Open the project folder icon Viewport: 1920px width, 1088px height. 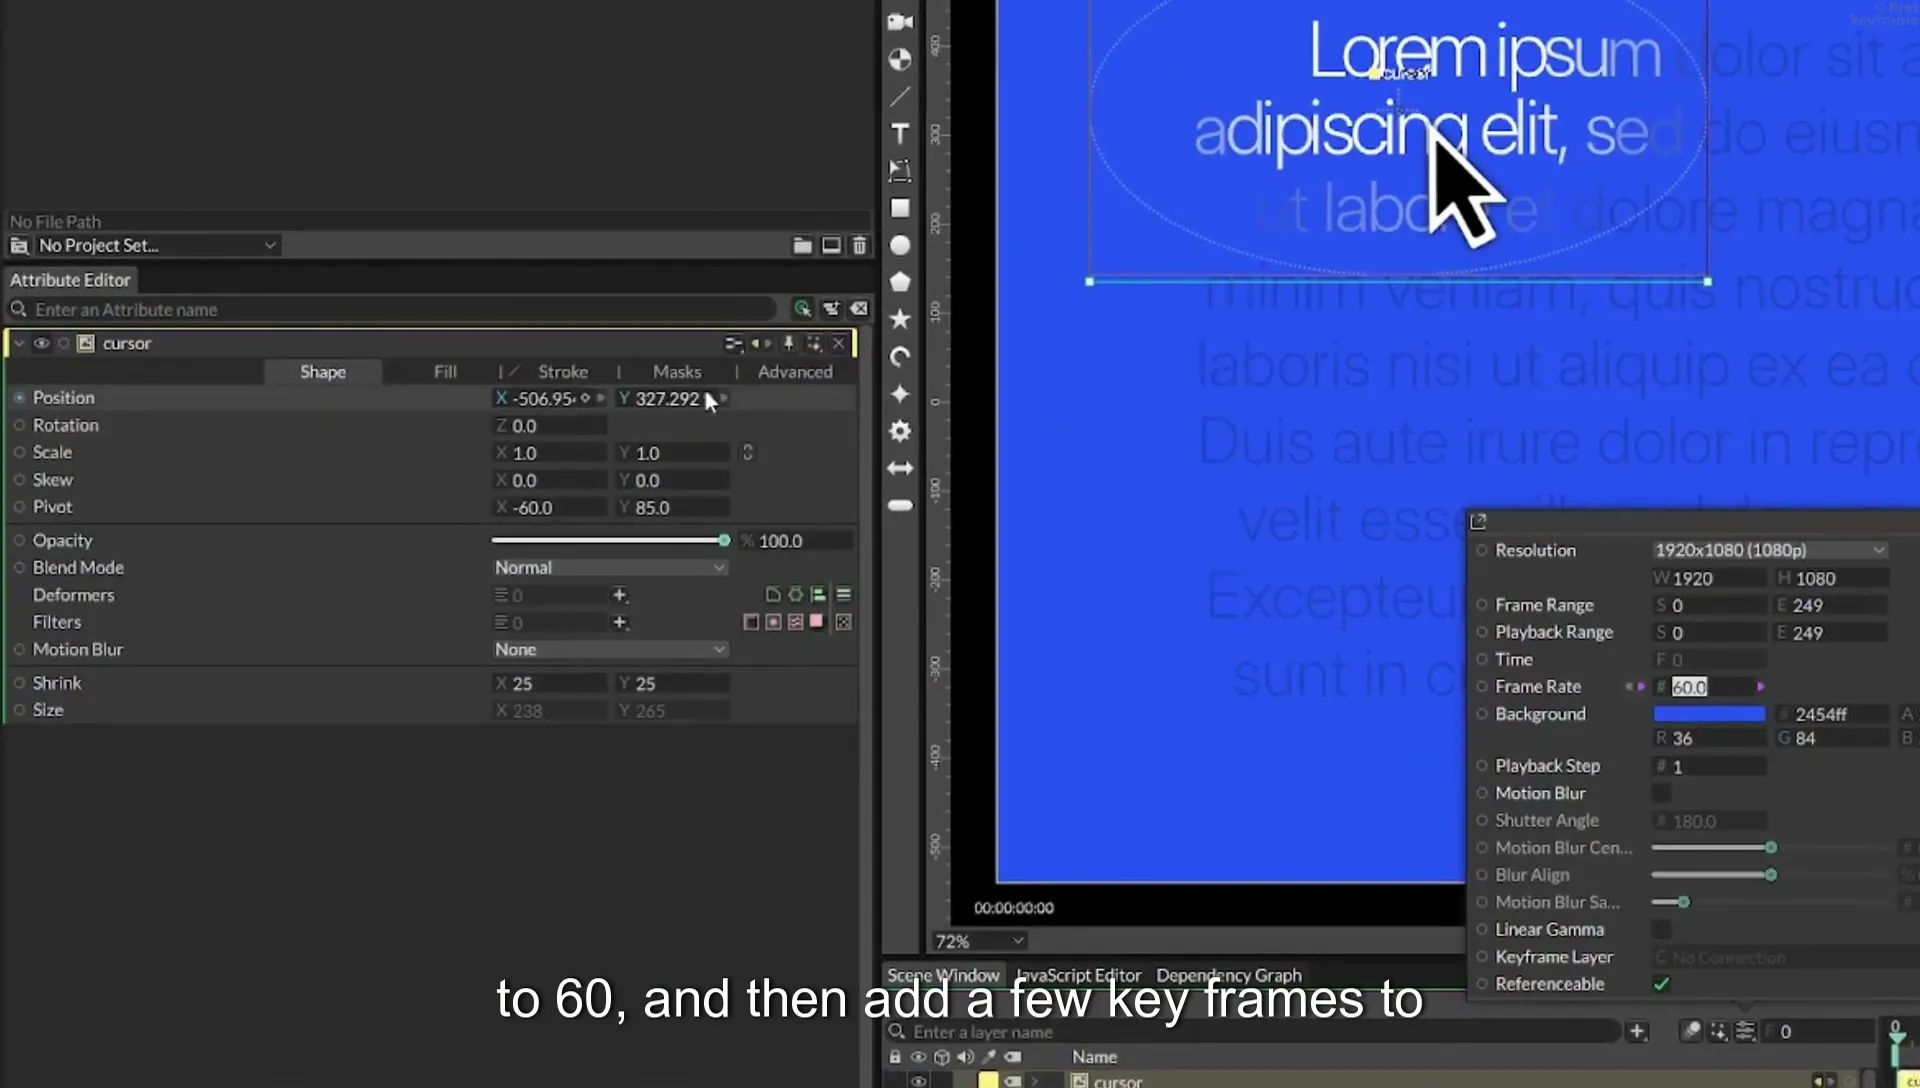(802, 245)
